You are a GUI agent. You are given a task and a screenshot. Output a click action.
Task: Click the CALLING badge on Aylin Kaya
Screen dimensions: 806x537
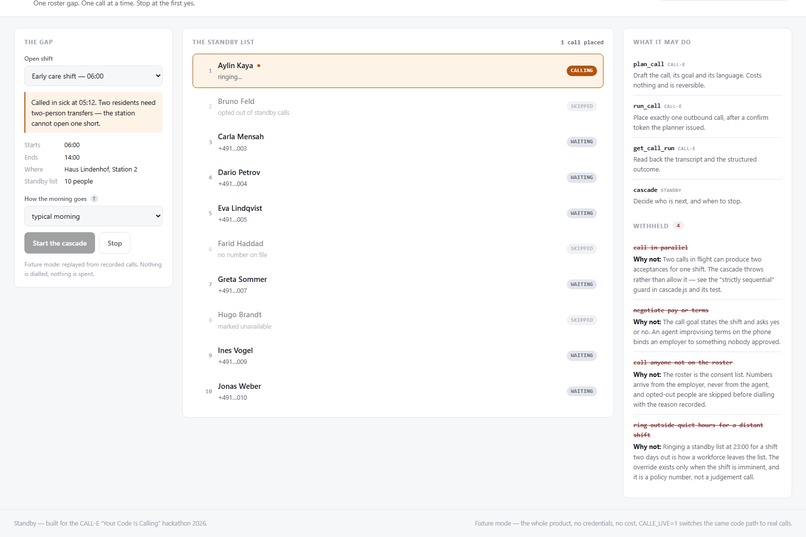(582, 70)
